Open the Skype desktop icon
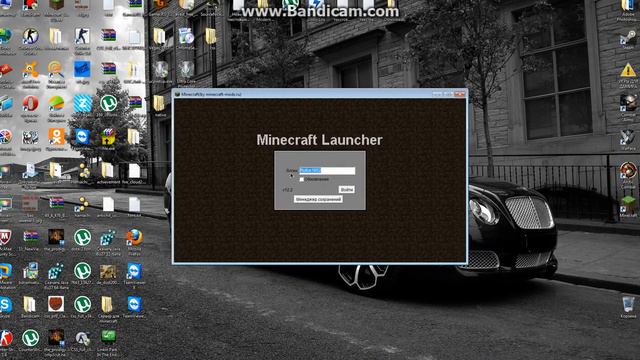 click(x=5, y=304)
